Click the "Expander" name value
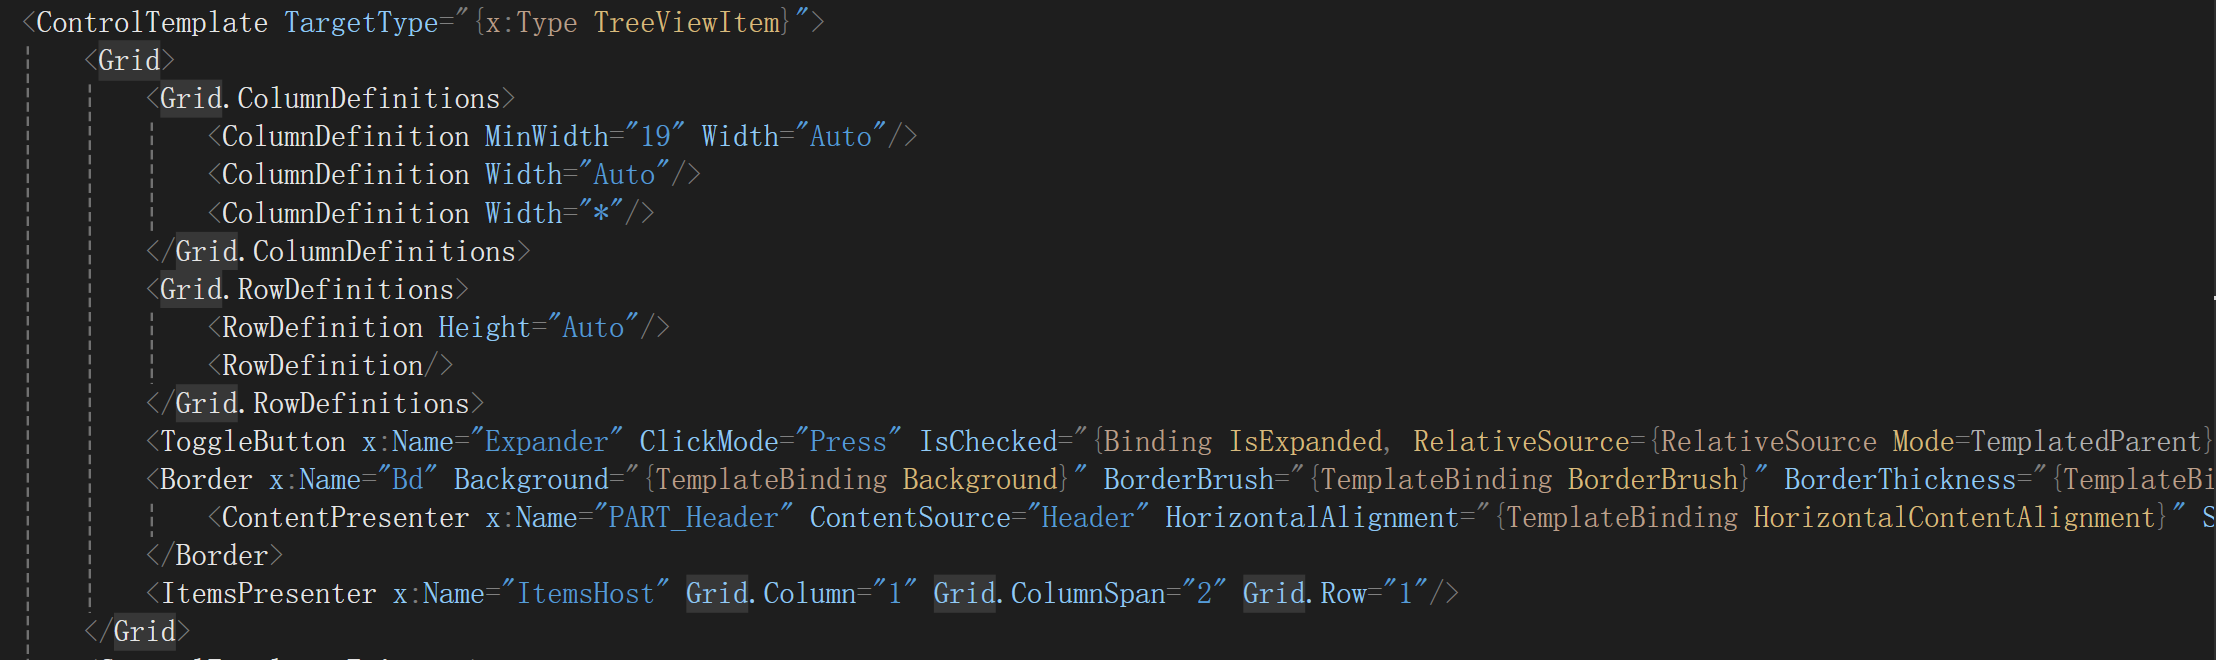 tap(546, 442)
